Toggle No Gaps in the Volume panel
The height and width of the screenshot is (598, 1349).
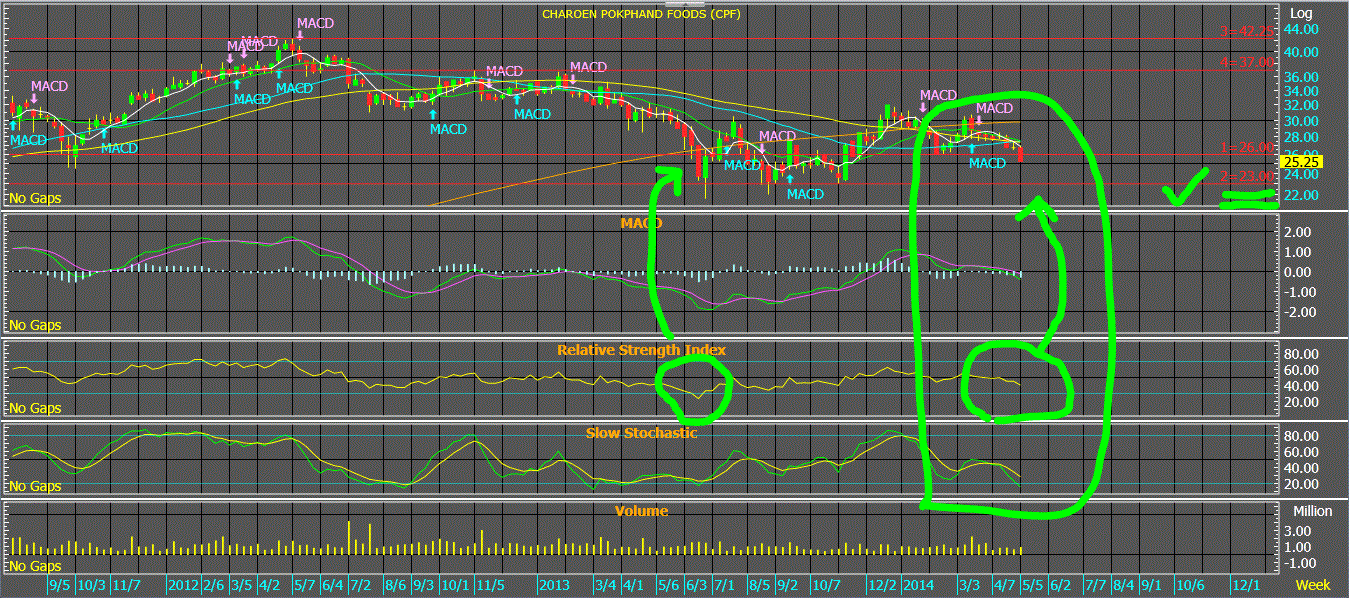[35, 567]
